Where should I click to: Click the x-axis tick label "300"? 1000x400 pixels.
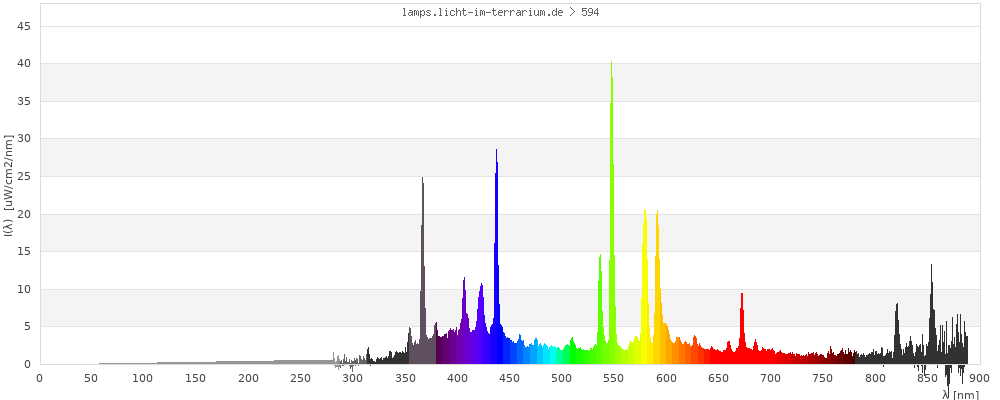(353, 379)
